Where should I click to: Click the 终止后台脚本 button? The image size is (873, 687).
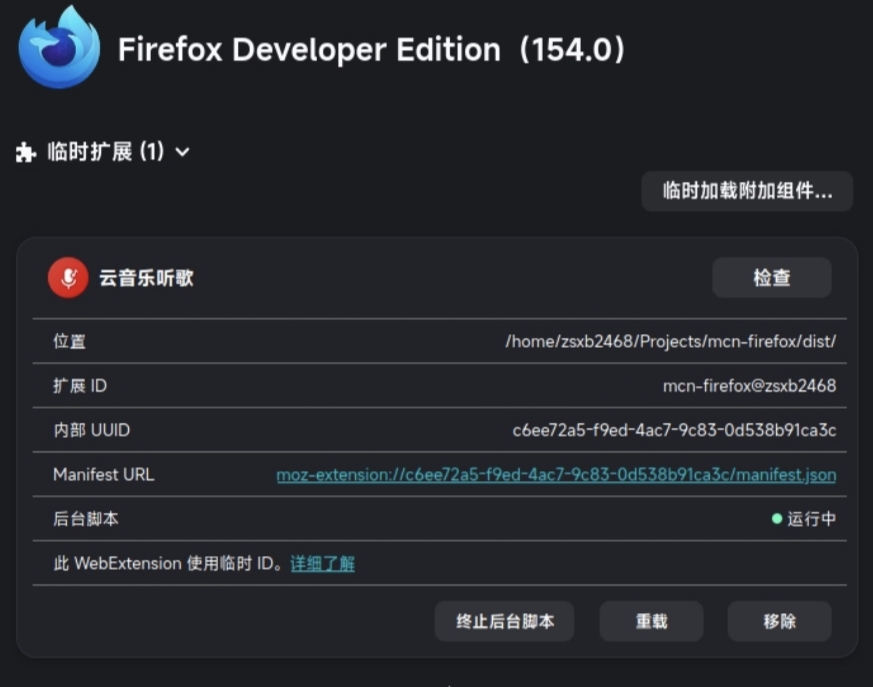[x=504, y=621]
